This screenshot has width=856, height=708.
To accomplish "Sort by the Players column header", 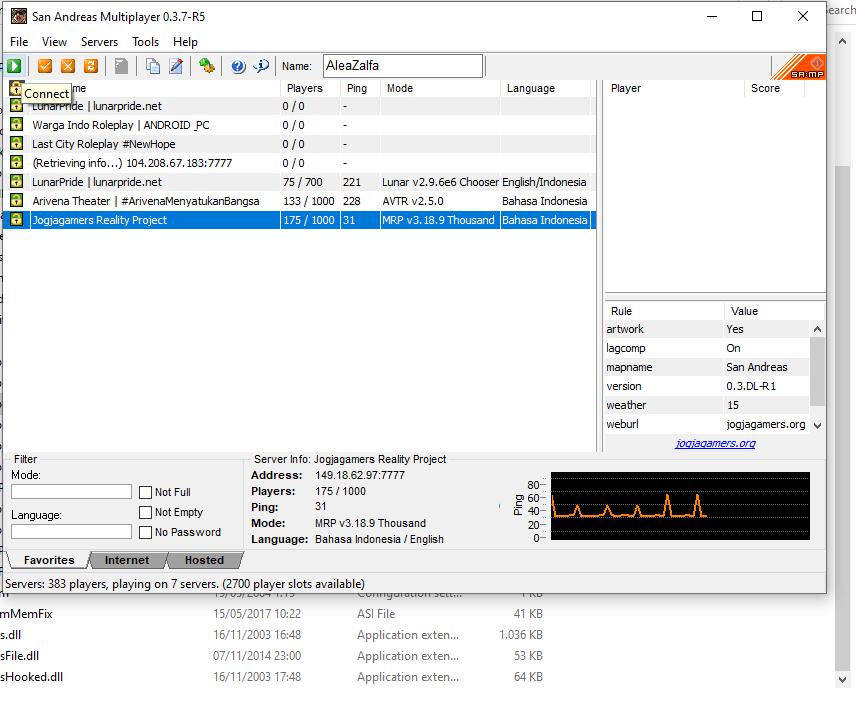I will coord(310,88).
